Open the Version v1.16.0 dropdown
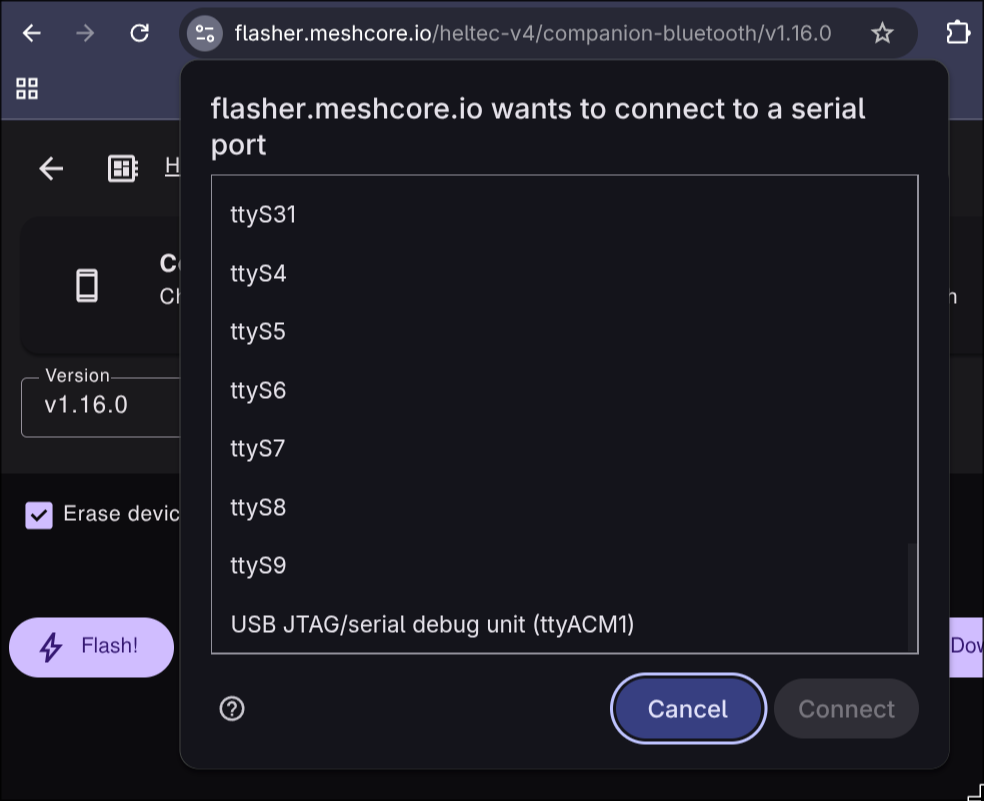The image size is (984, 801). pyautogui.click(x=100, y=407)
